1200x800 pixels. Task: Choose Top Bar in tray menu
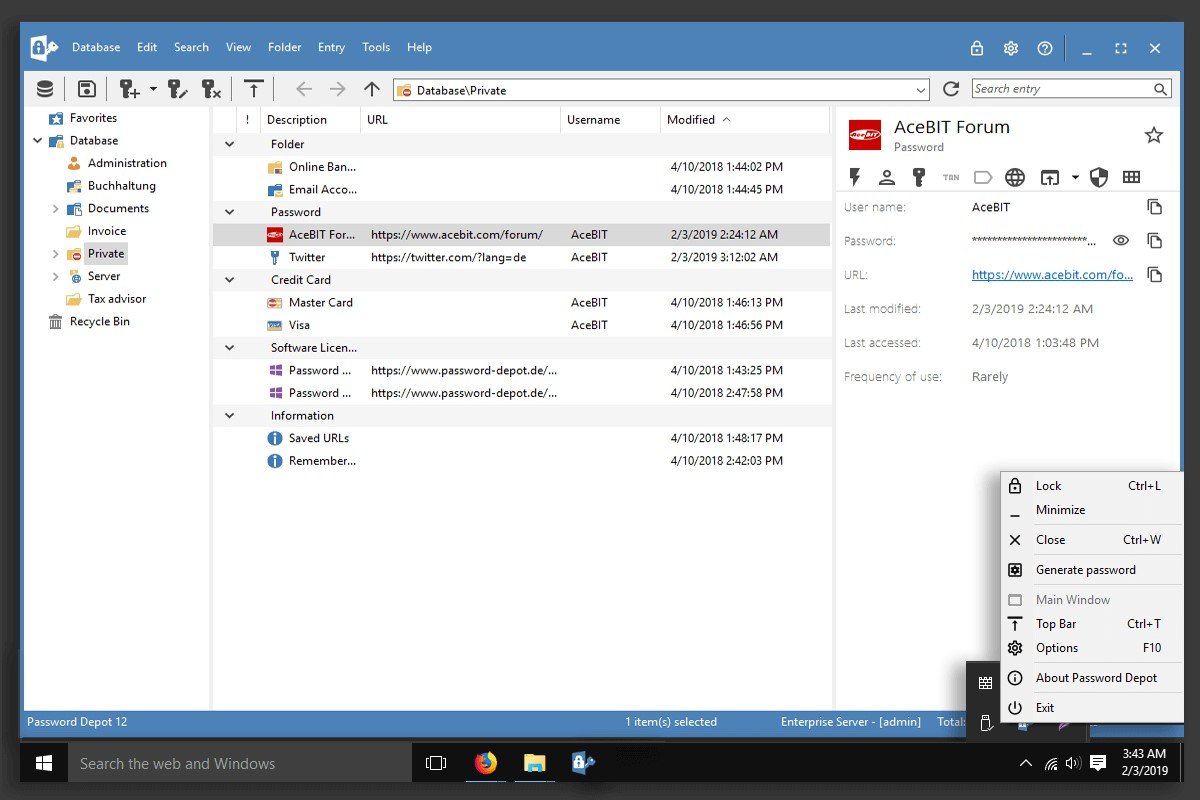1092,624
